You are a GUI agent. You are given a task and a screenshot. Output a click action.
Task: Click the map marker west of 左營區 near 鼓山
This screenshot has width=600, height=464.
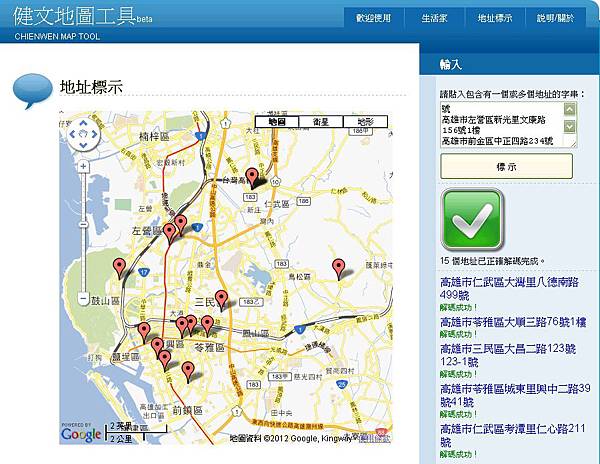[120, 269]
